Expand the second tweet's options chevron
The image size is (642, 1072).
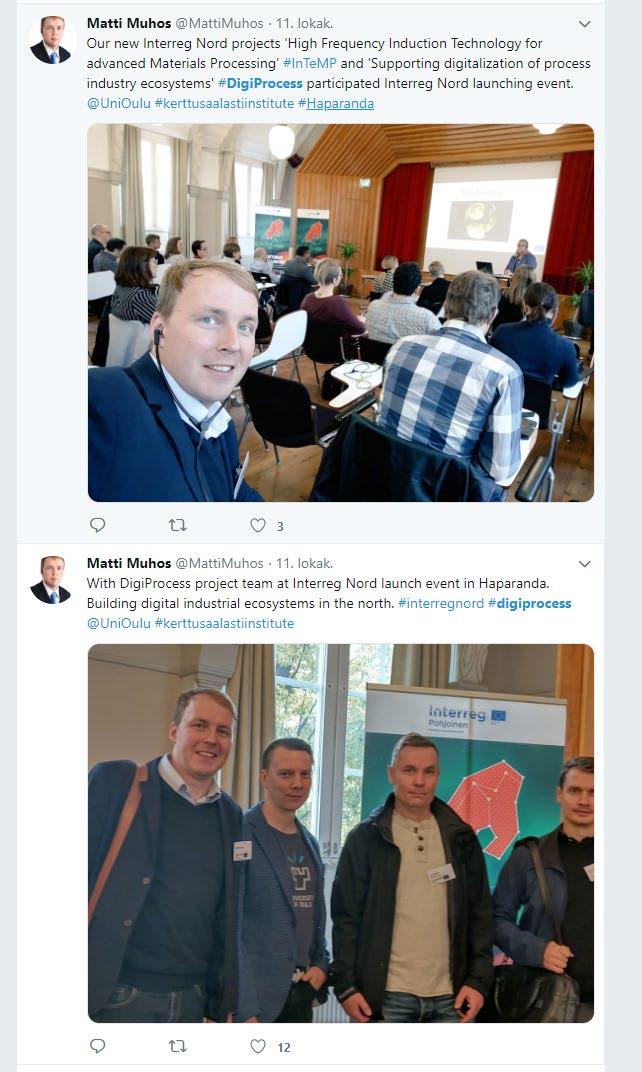pyautogui.click(x=585, y=564)
